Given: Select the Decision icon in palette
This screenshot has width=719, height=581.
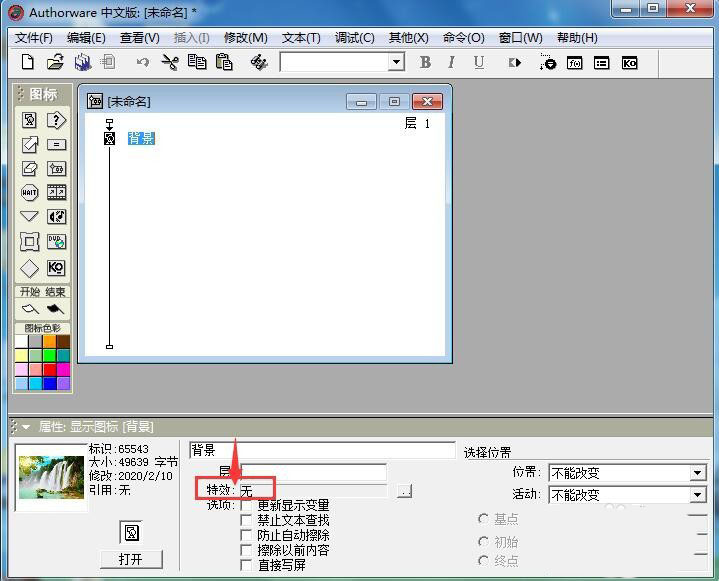Looking at the screenshot, I should (56, 121).
